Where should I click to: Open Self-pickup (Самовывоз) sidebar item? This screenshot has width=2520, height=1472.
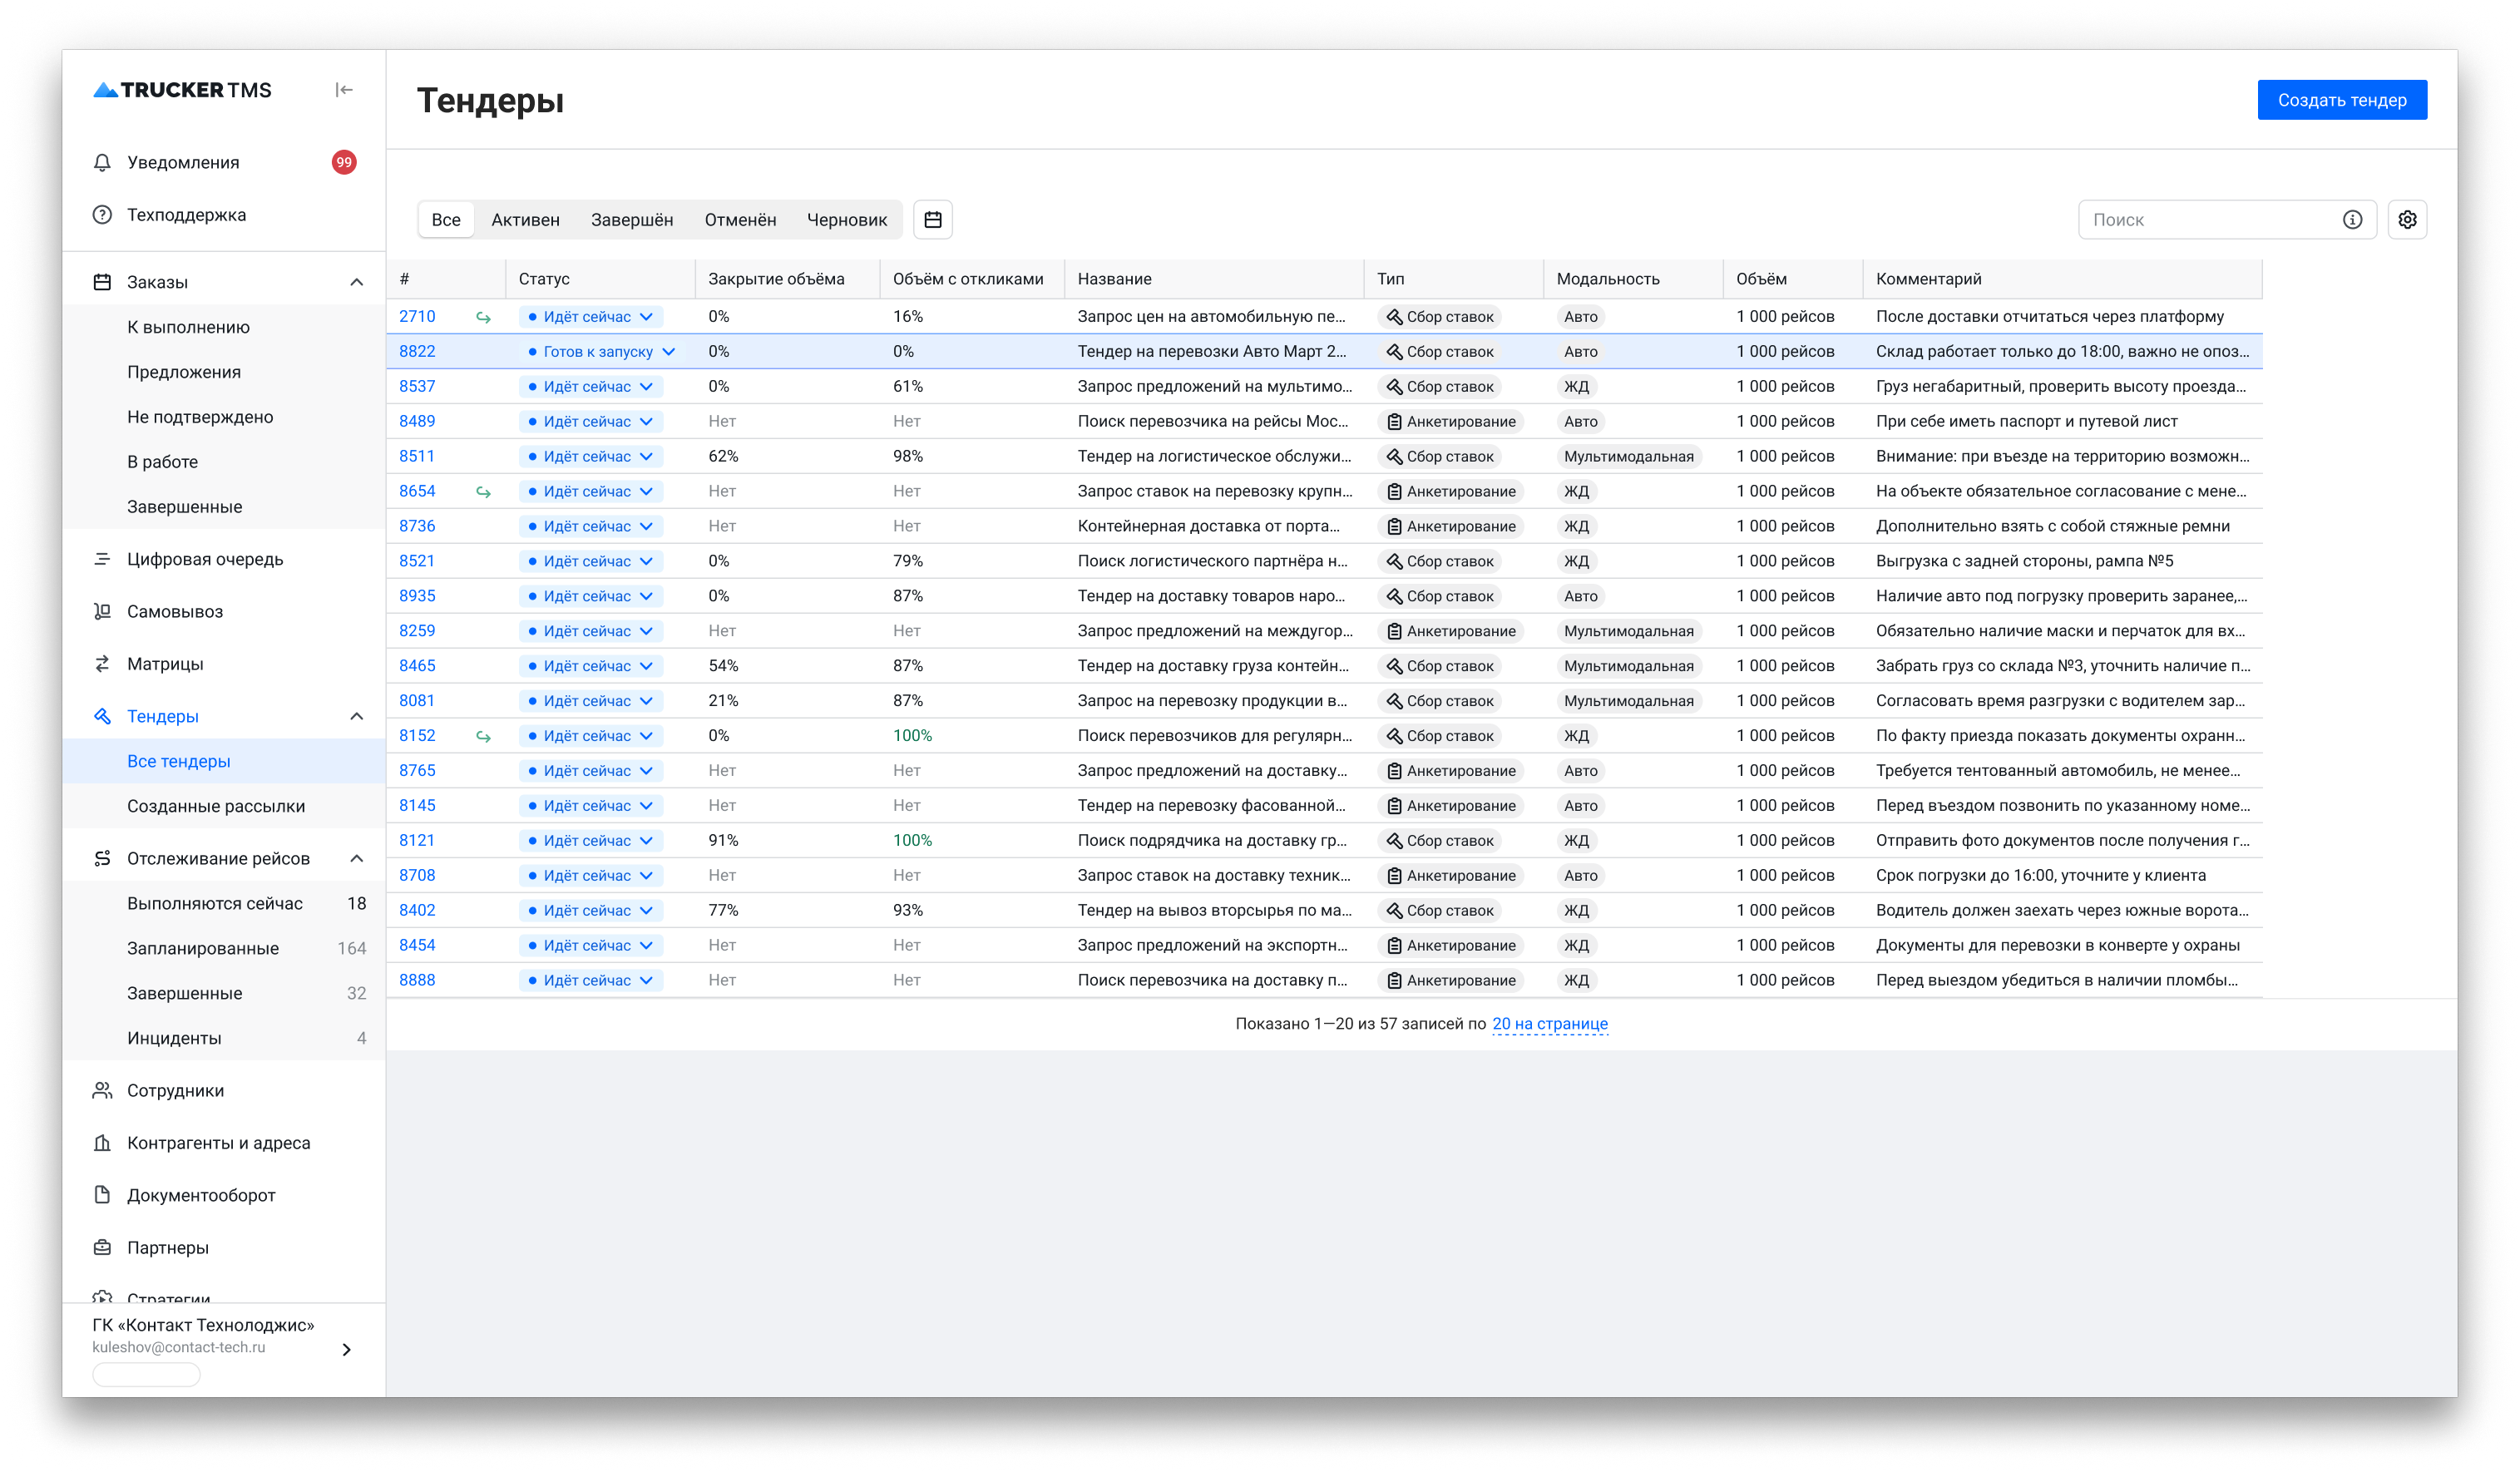(174, 611)
